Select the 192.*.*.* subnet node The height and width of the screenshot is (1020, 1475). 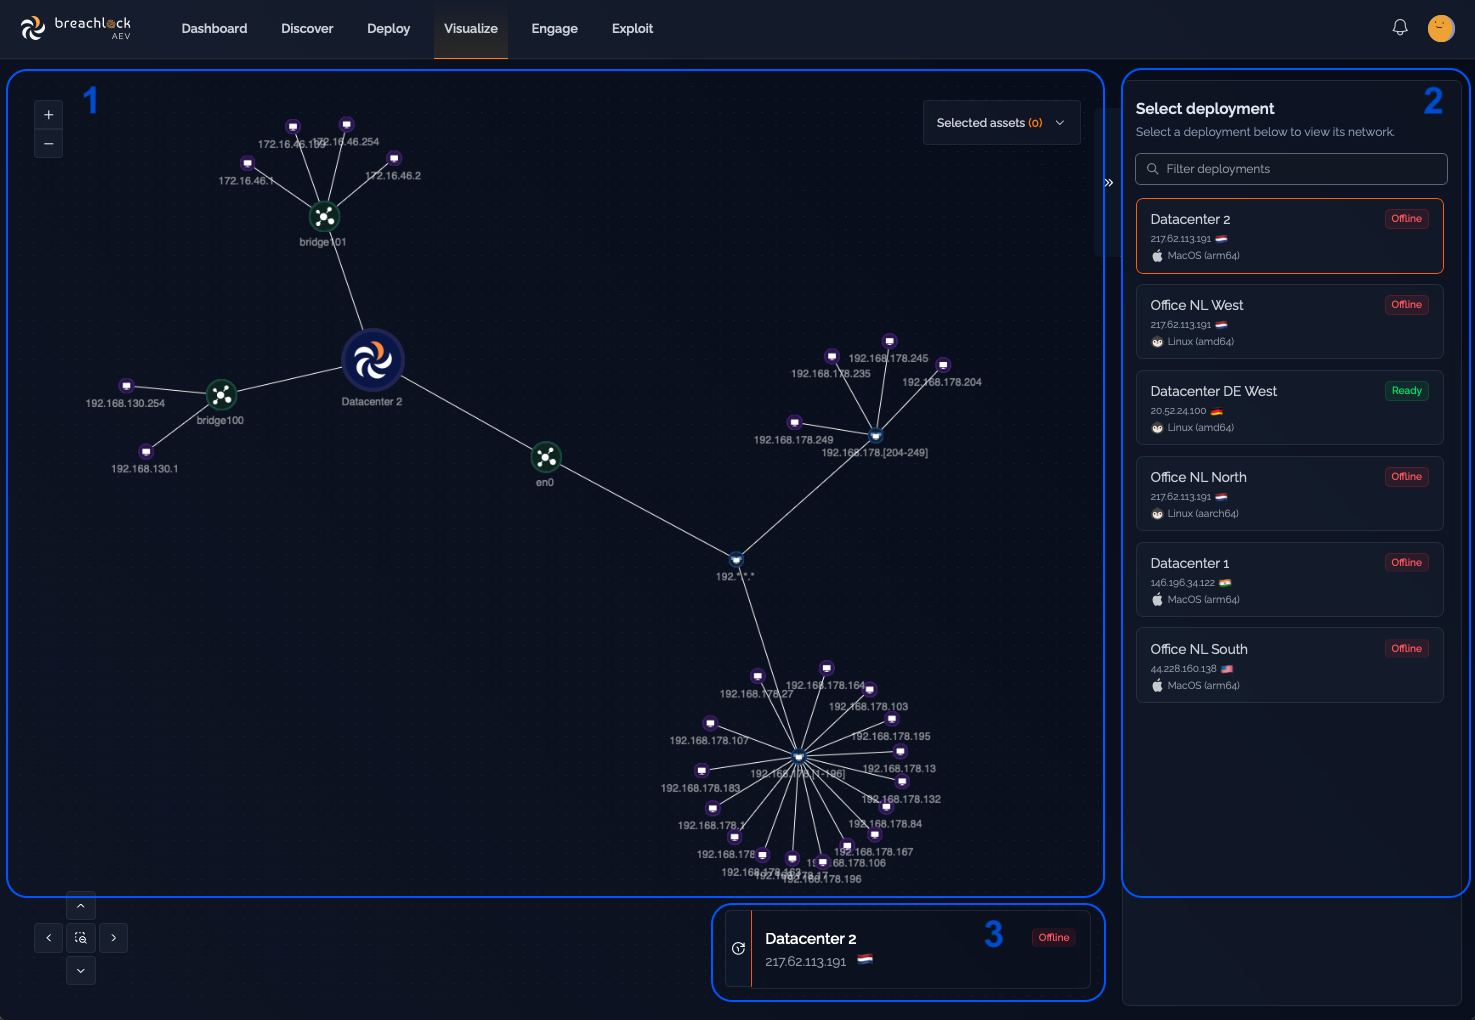pos(736,560)
